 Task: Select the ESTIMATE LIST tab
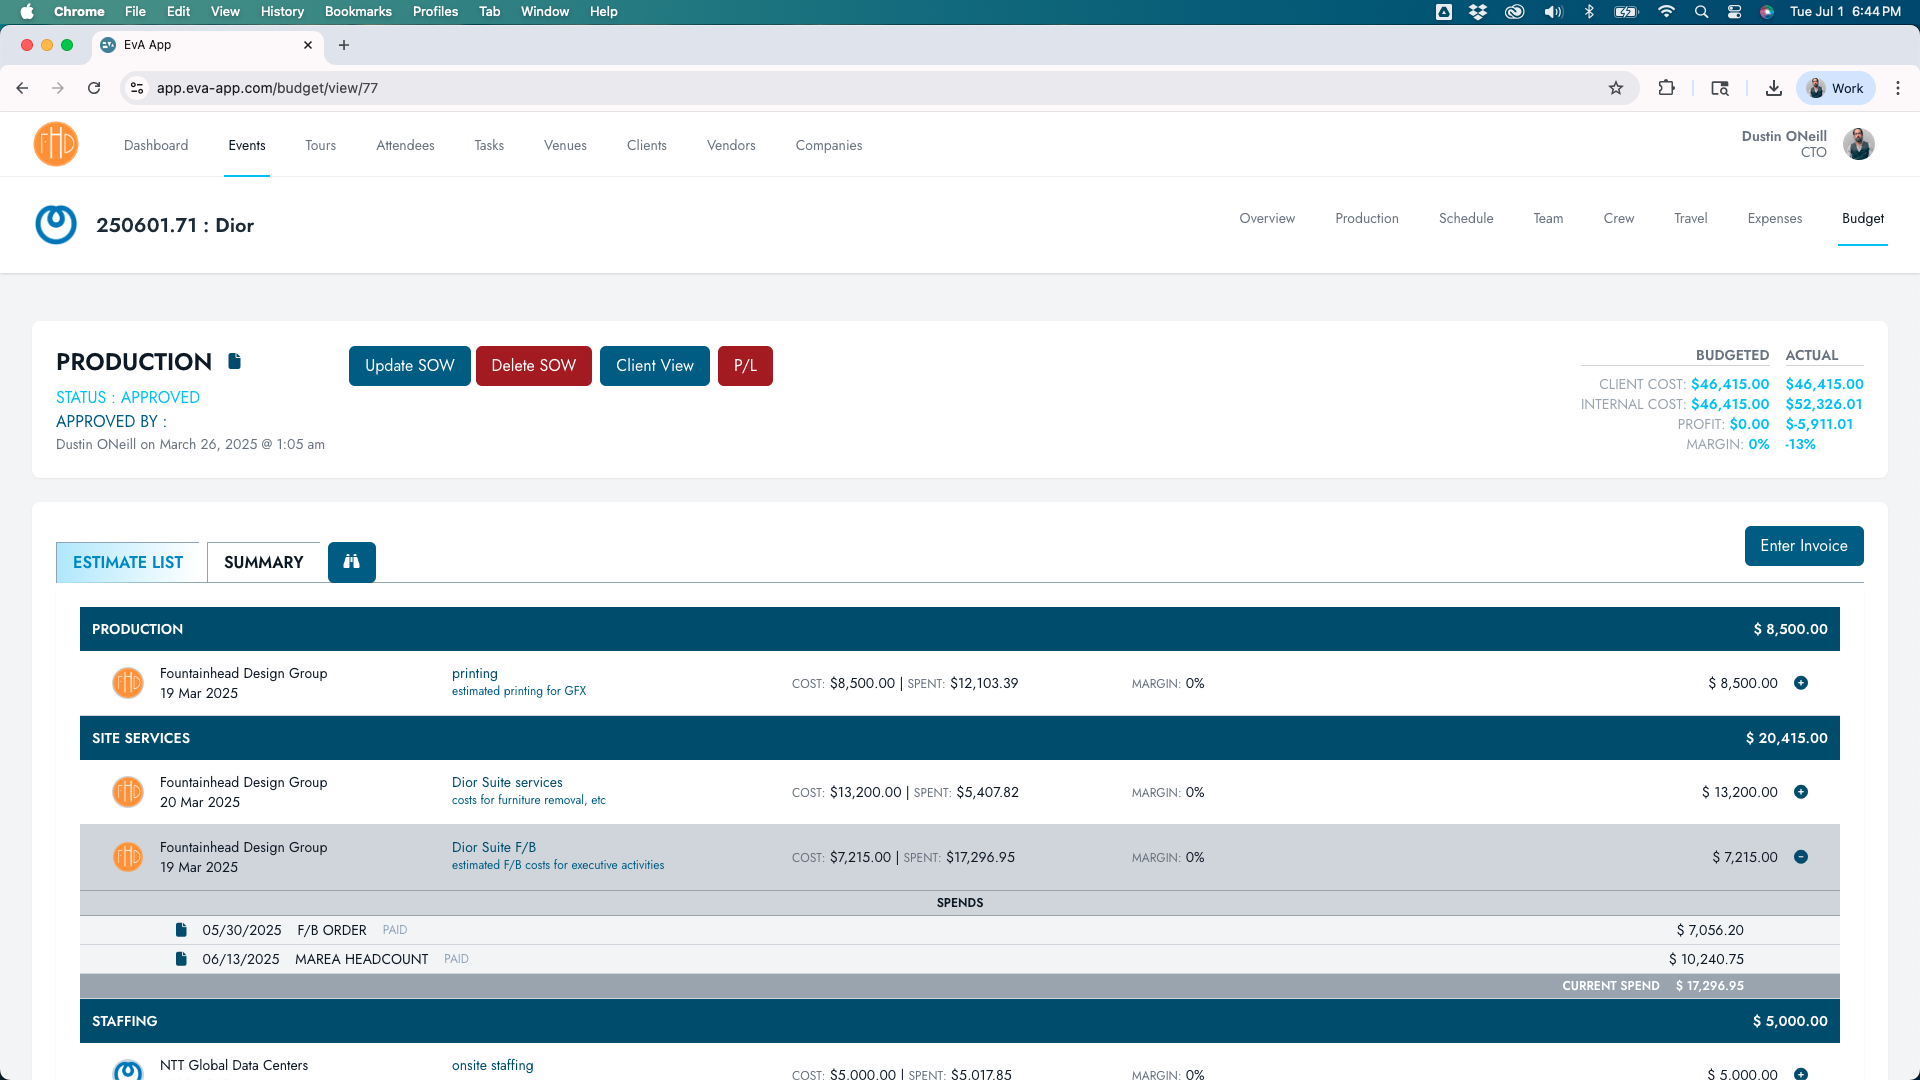128,562
